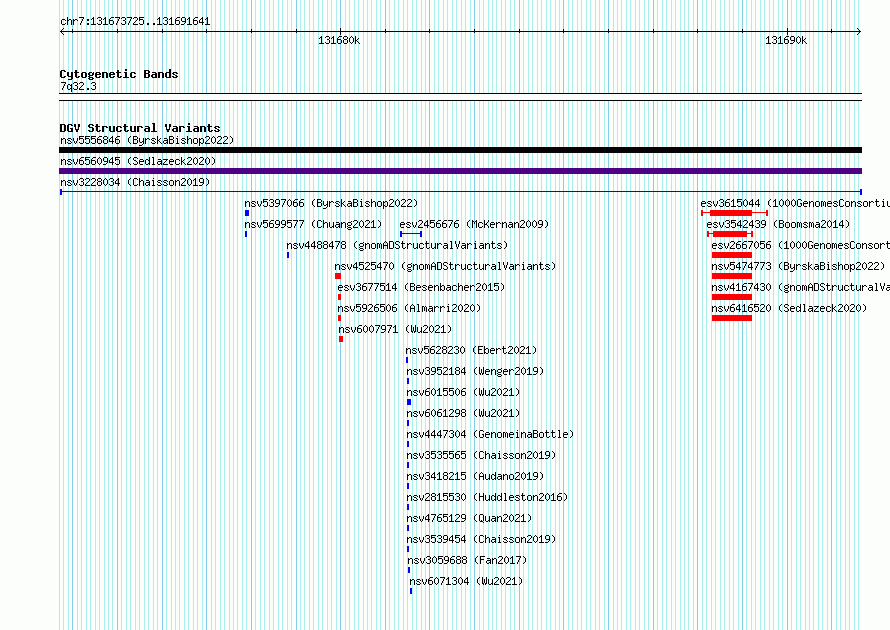This screenshot has height=630, width=890.
Task: Open nsv5699577 (Chuang2021) variant
Action: pos(313,224)
